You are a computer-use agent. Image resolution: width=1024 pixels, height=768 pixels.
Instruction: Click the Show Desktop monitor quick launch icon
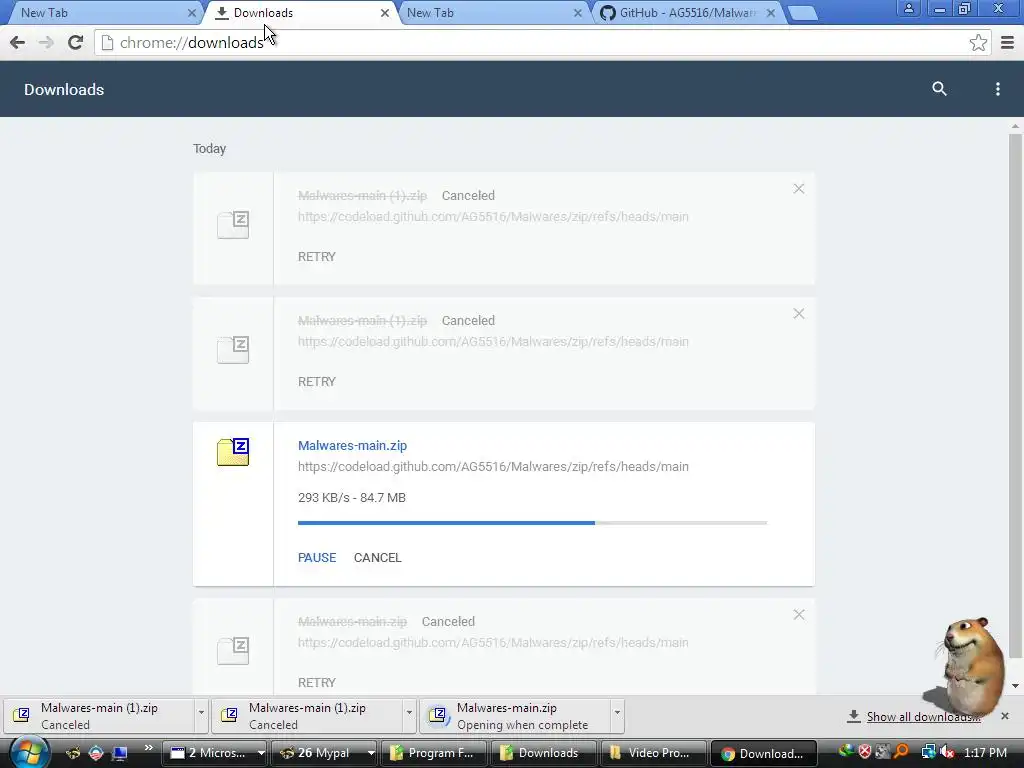pos(120,753)
